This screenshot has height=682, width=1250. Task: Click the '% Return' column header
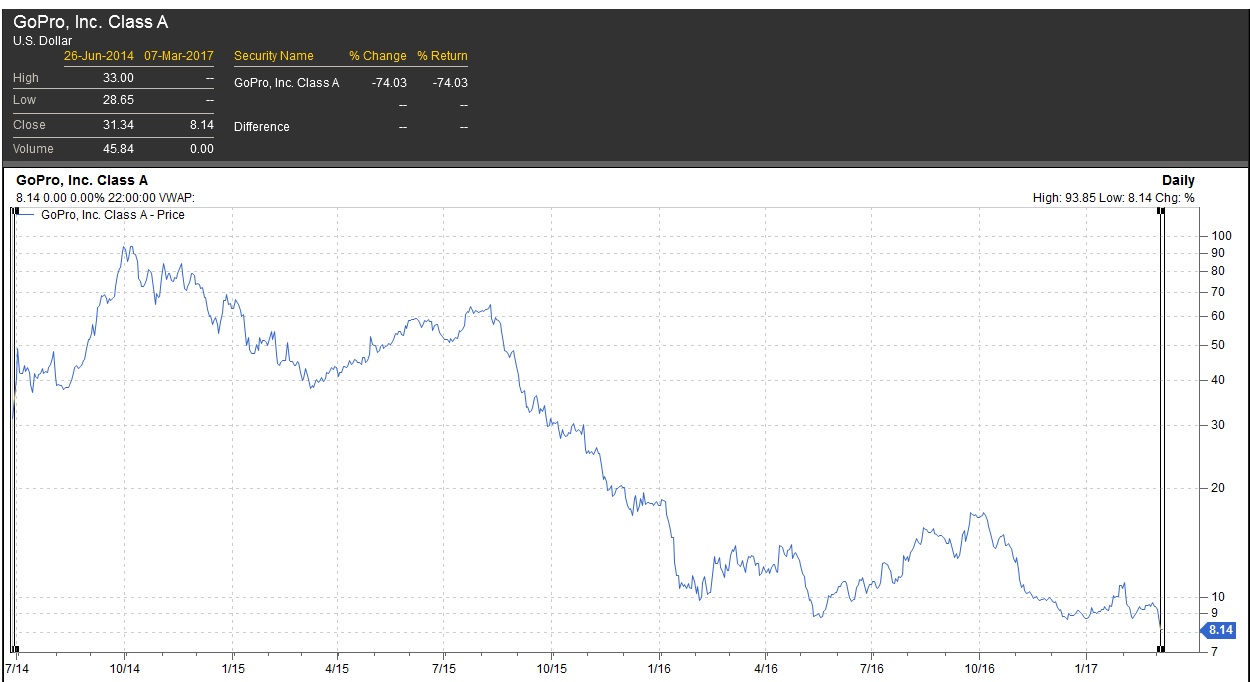point(443,56)
